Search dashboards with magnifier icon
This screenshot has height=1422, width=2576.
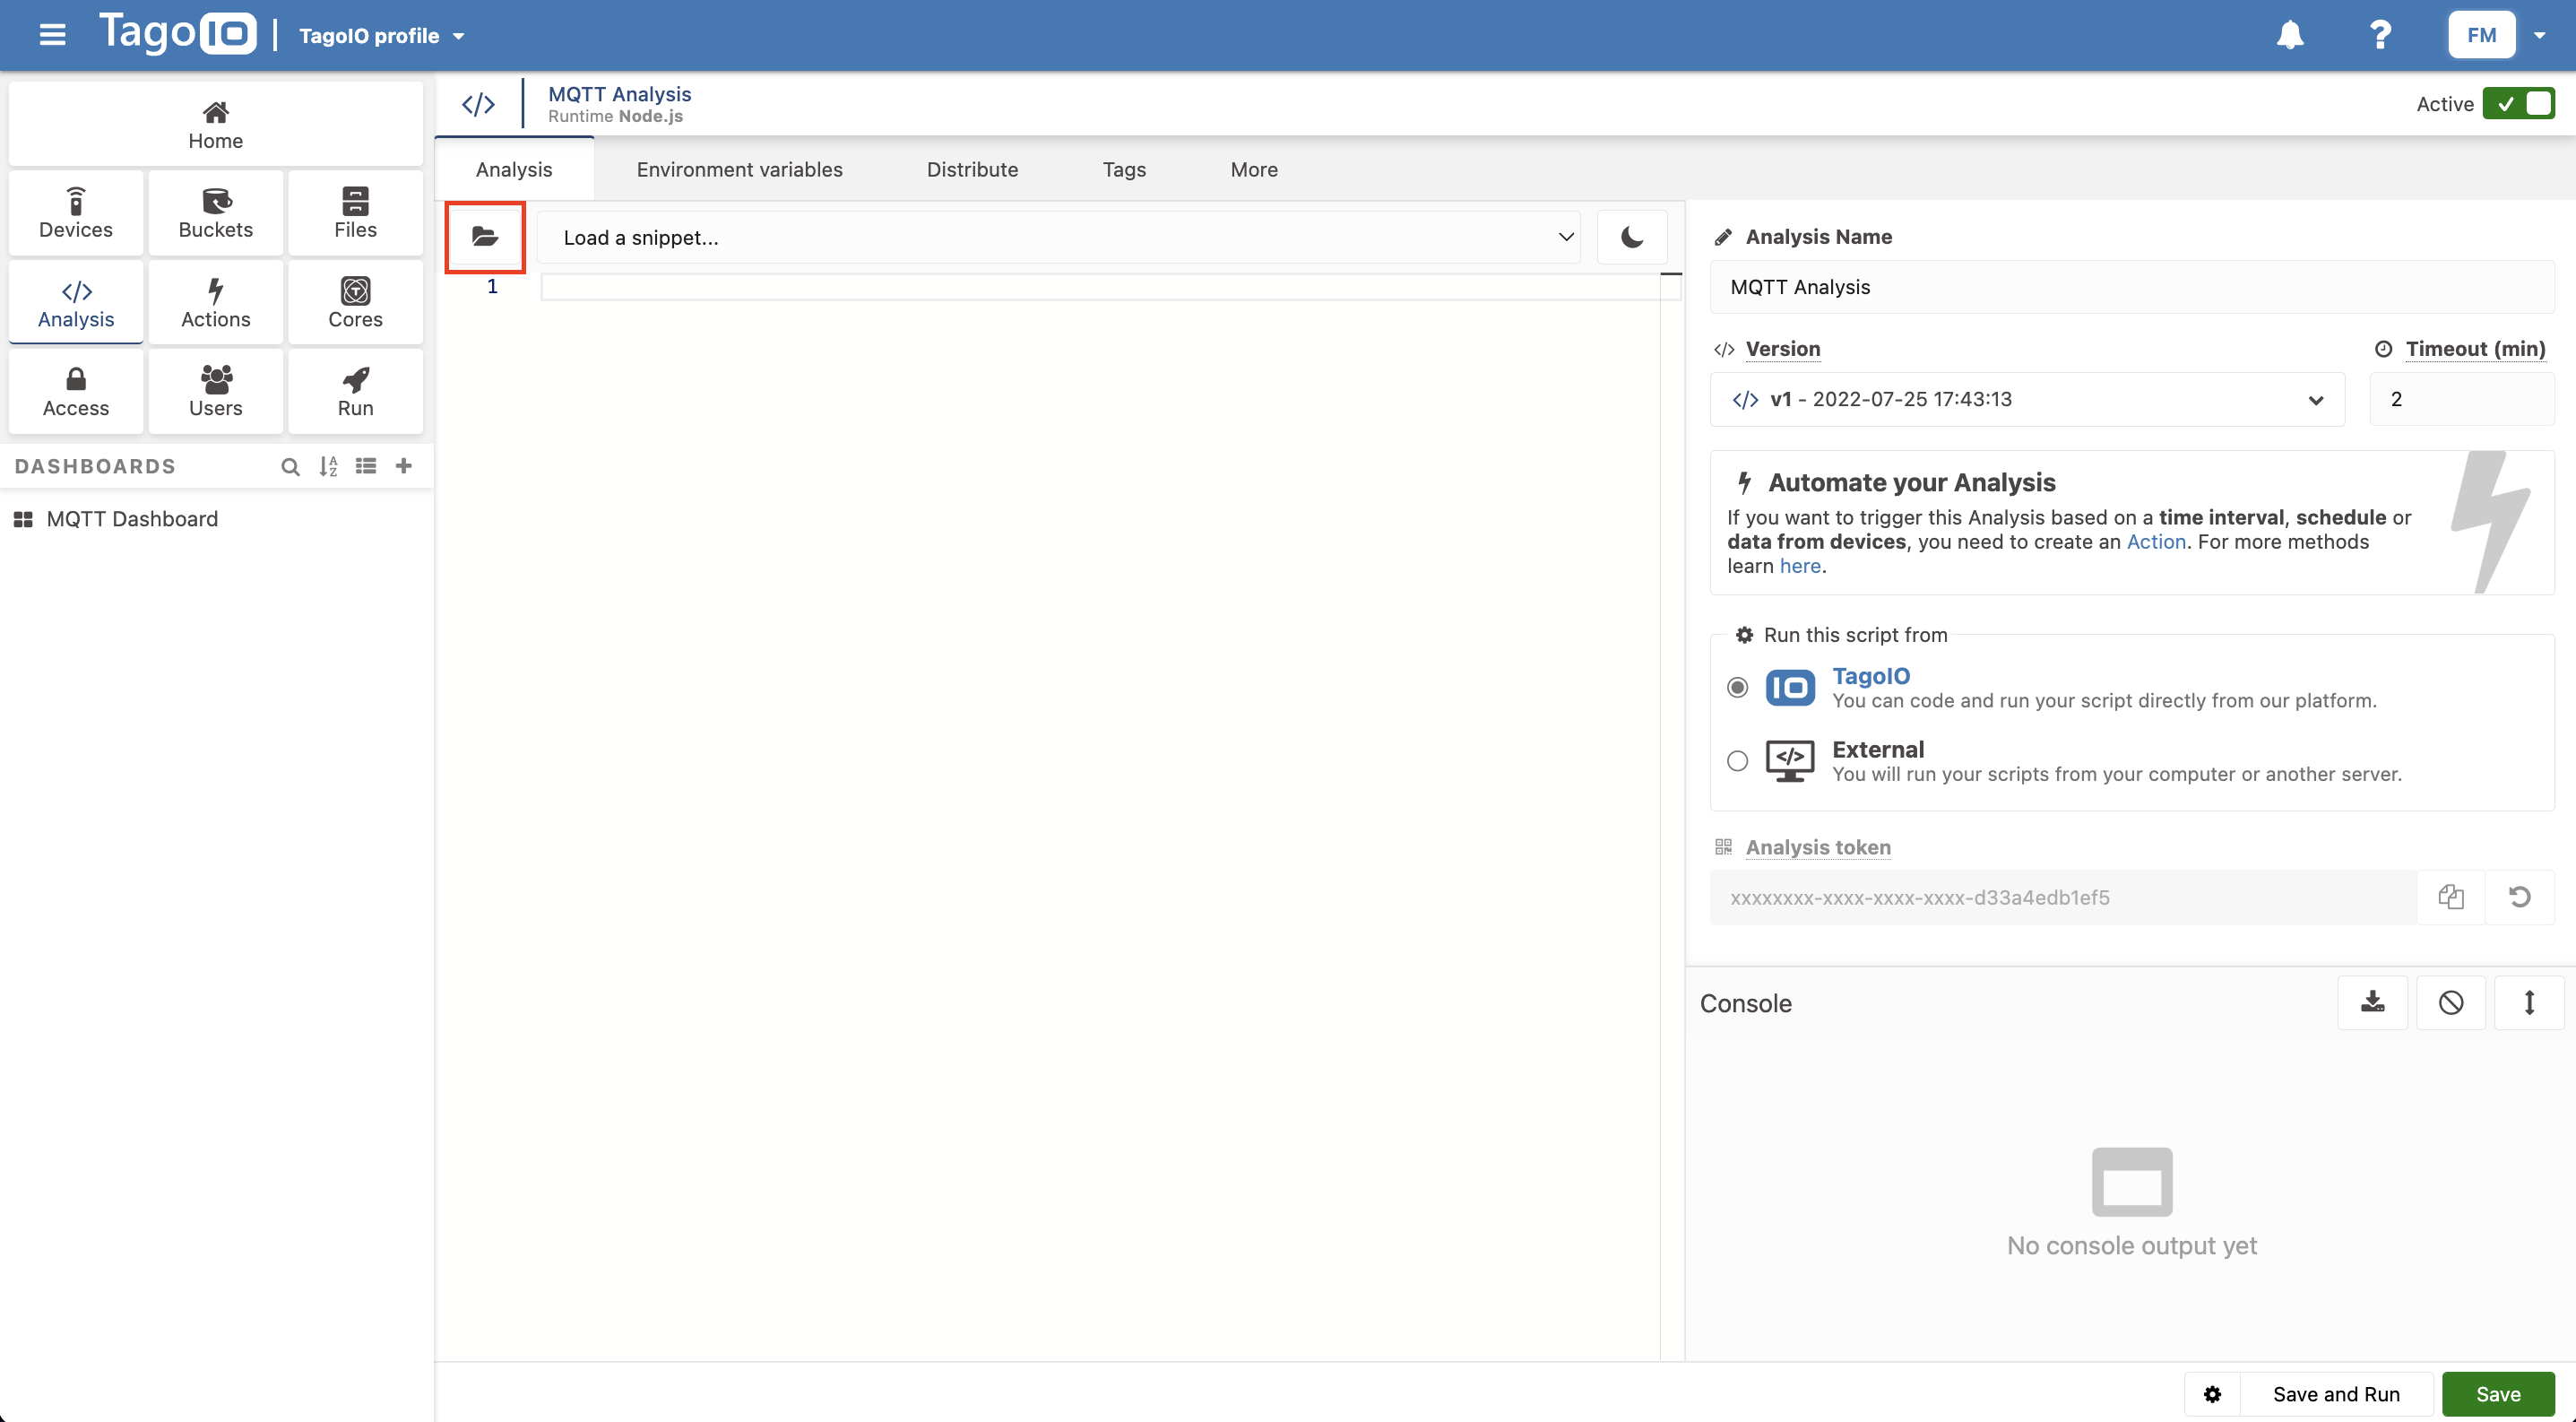tap(290, 466)
